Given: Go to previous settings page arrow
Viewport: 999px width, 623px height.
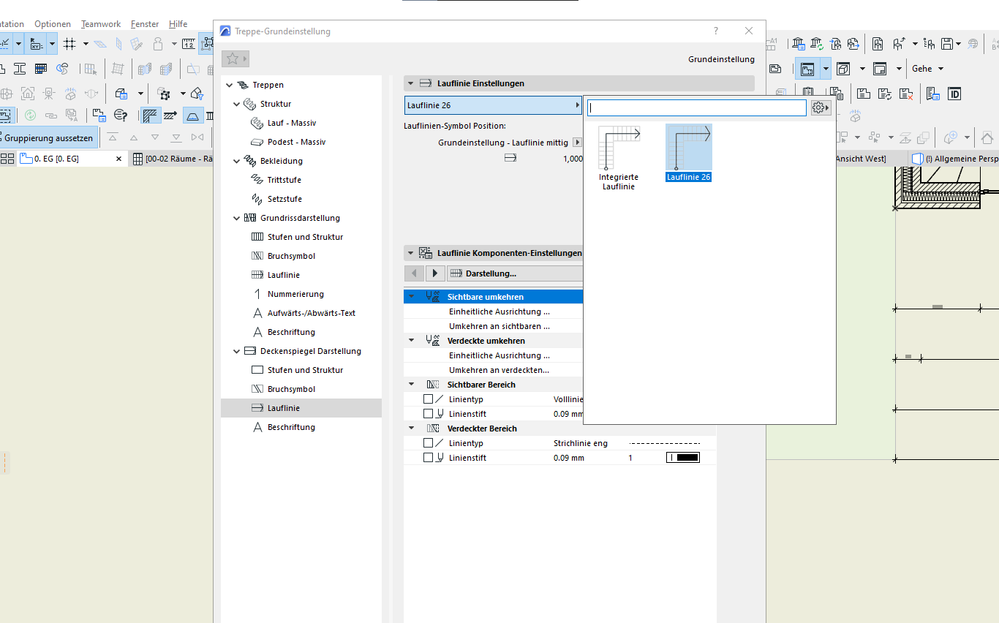Looking at the screenshot, I should (x=414, y=273).
